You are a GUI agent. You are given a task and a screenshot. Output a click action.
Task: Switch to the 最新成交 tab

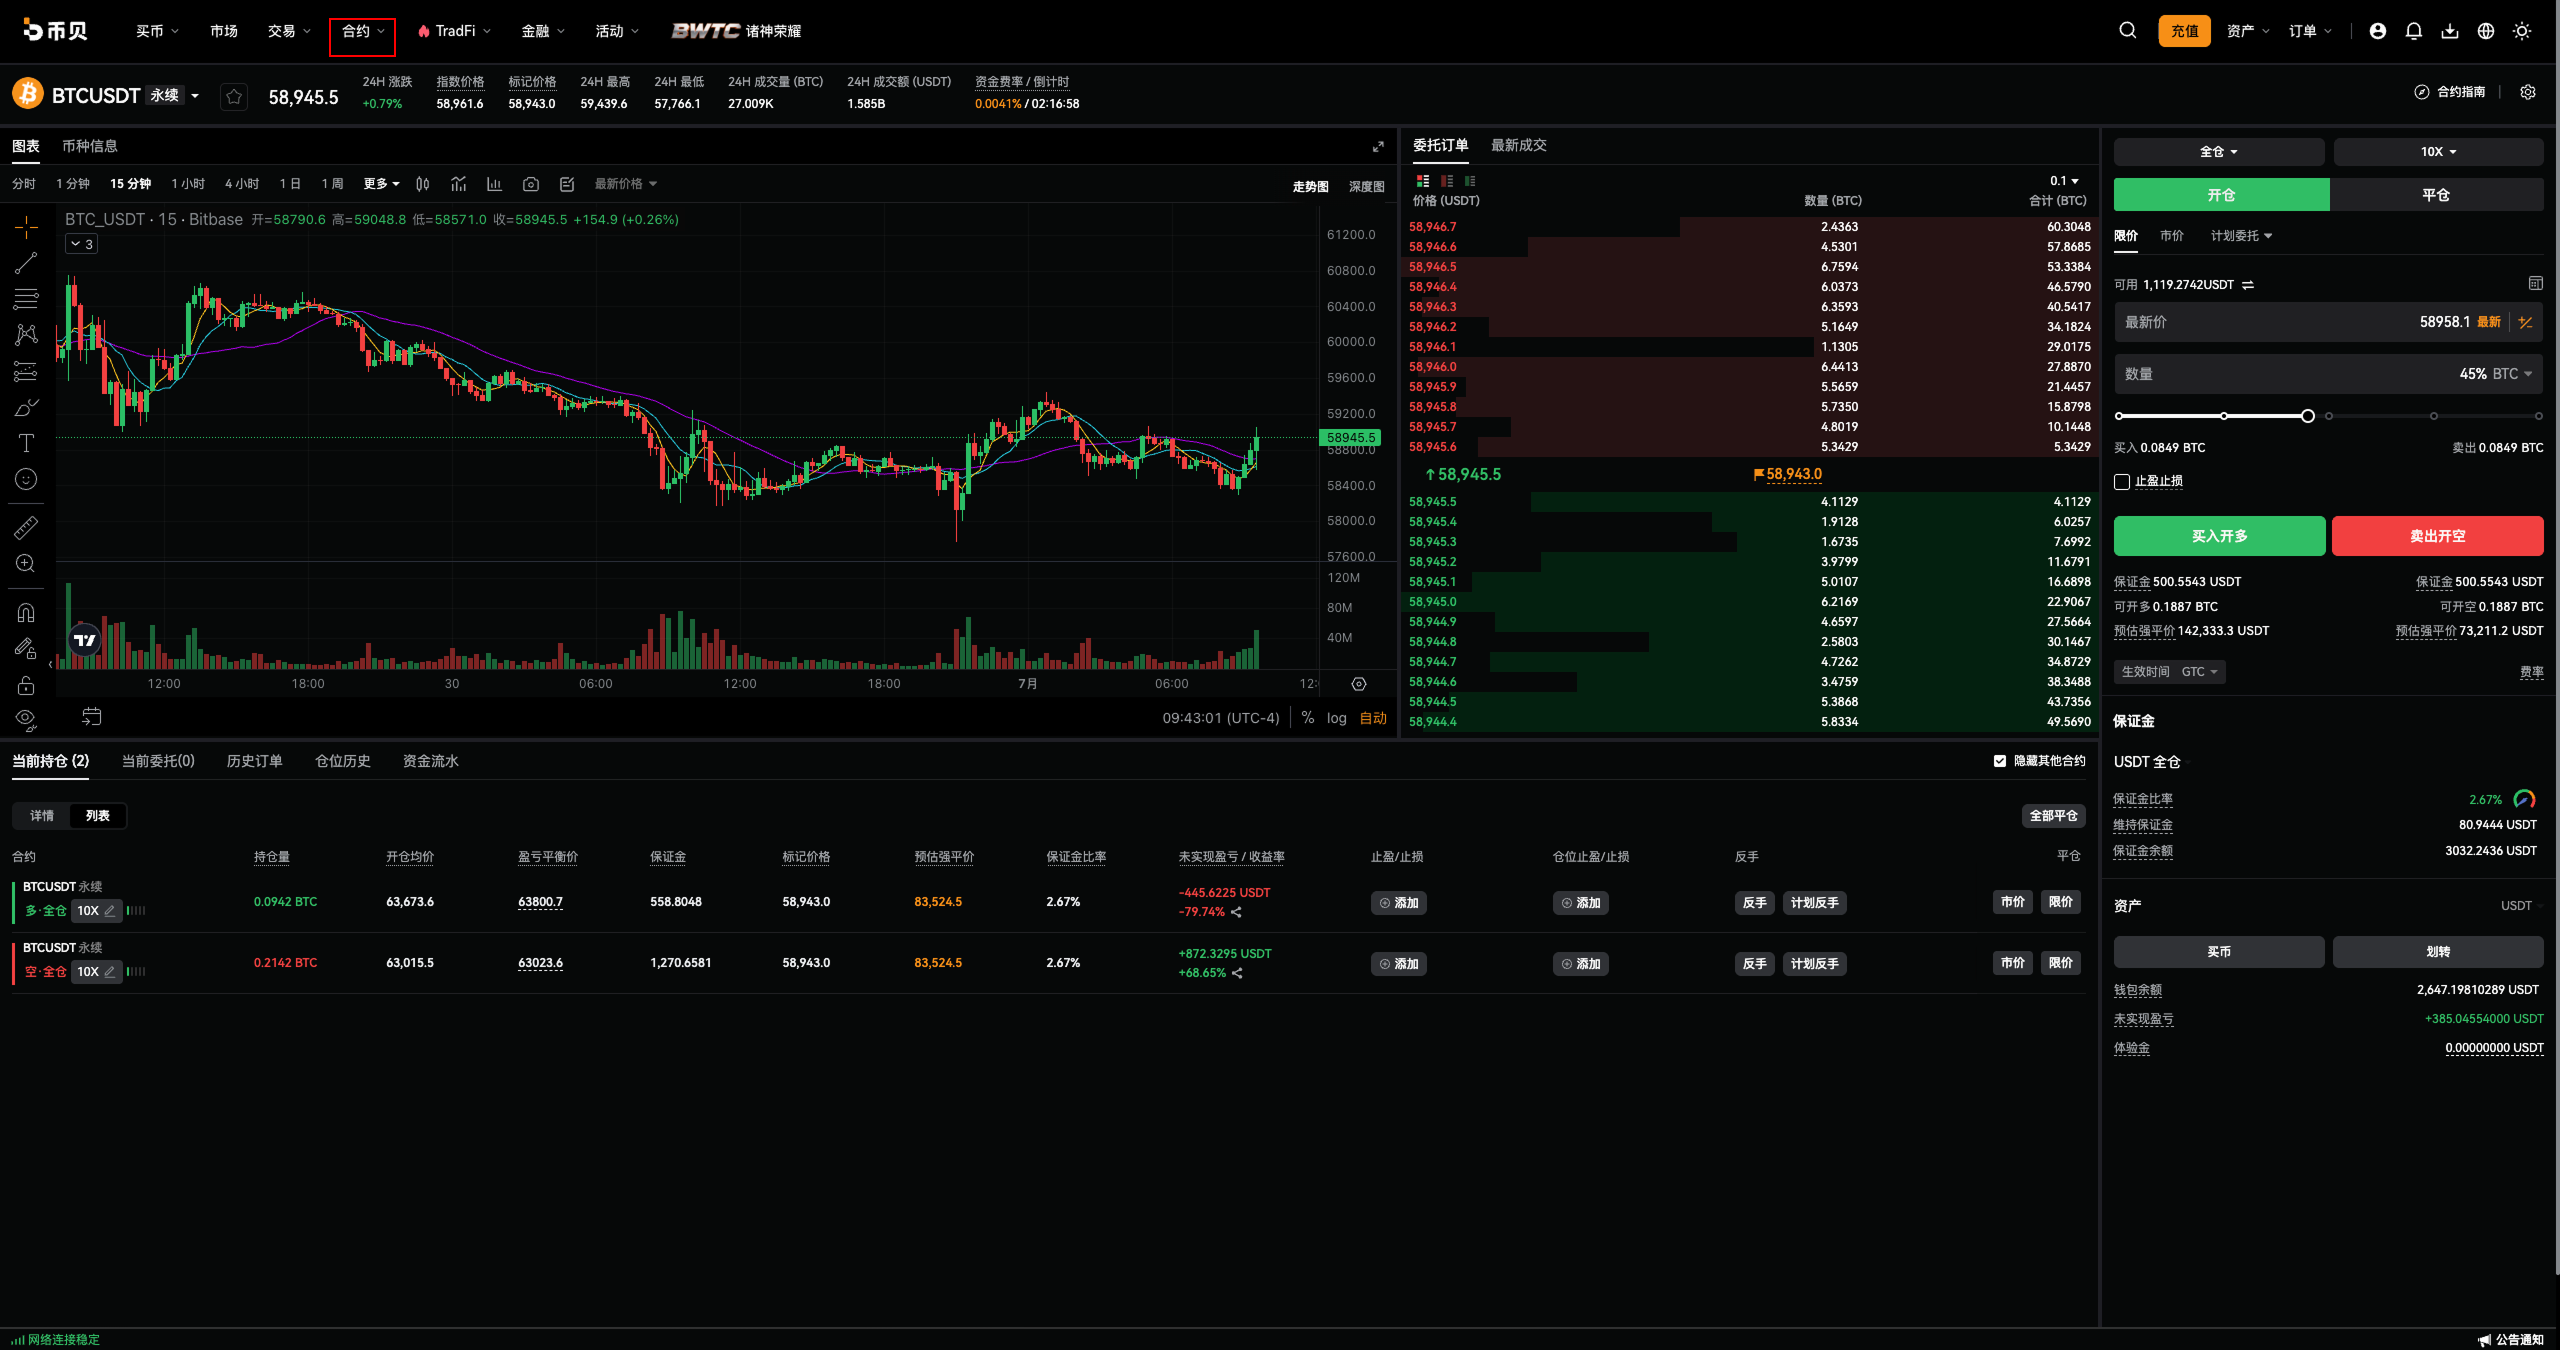pyautogui.click(x=1518, y=146)
